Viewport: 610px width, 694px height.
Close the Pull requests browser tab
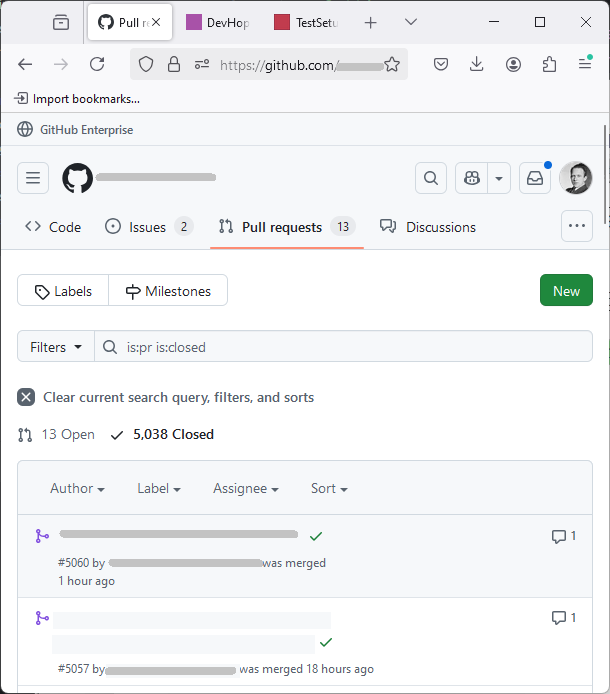point(156,22)
